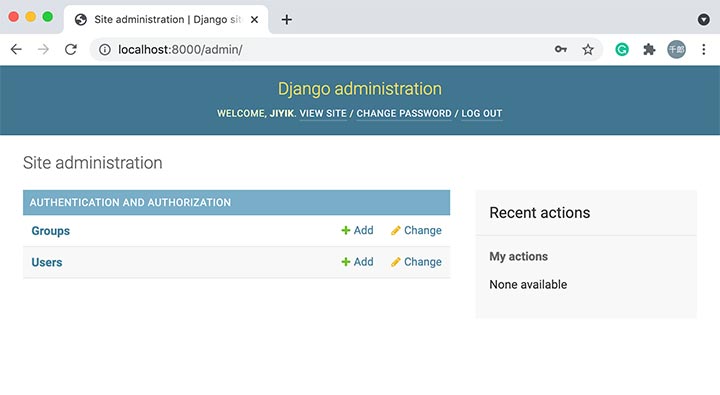Viewport: 720px width, 395px height.
Task: Click the Site administration heading
Action: 93,163
